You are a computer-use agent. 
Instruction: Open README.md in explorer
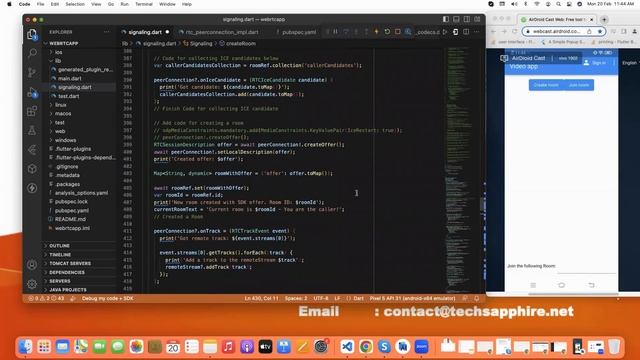(70, 219)
